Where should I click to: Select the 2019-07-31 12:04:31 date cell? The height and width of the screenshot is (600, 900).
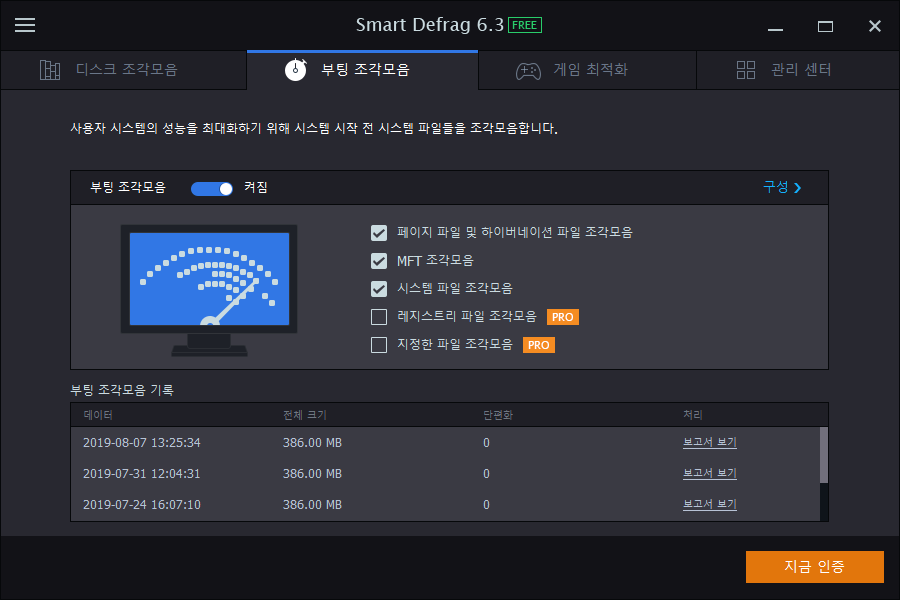pos(142,474)
